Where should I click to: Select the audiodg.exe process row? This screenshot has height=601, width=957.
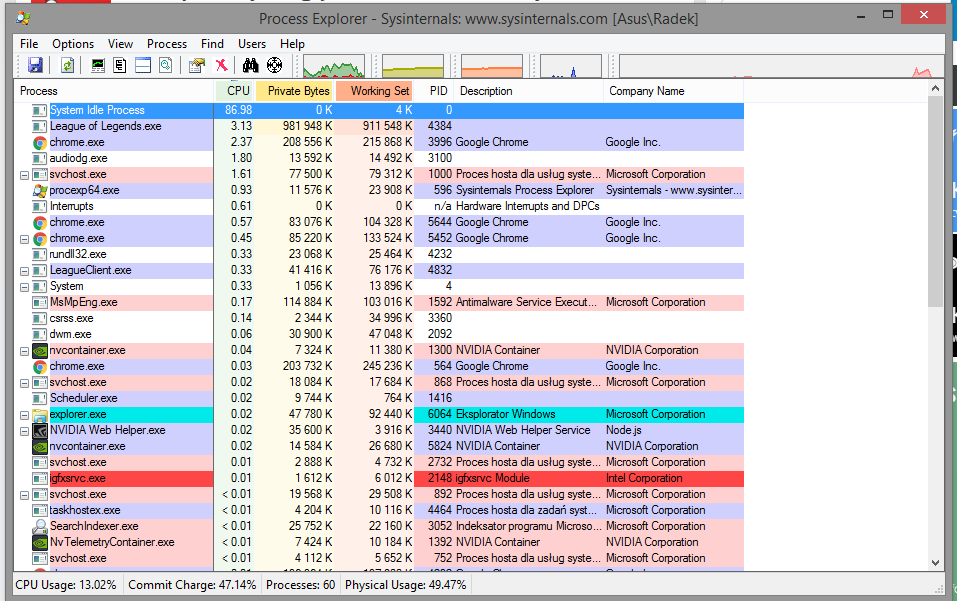tap(379, 159)
